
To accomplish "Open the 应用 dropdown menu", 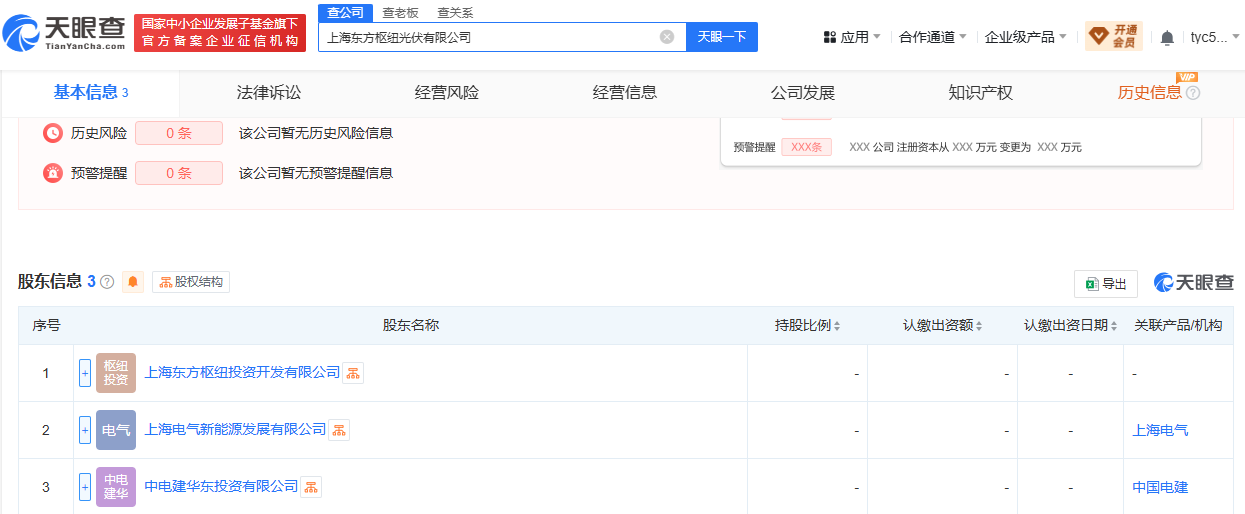I will pyautogui.click(x=852, y=37).
